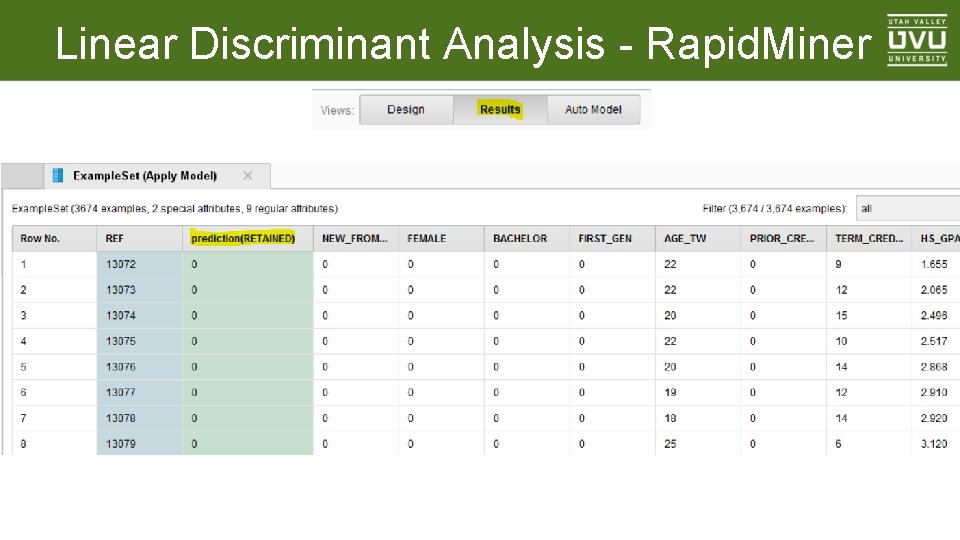Viewport: 960px width, 540px height.
Task: Select REF cell 13073
Action: tap(140, 290)
